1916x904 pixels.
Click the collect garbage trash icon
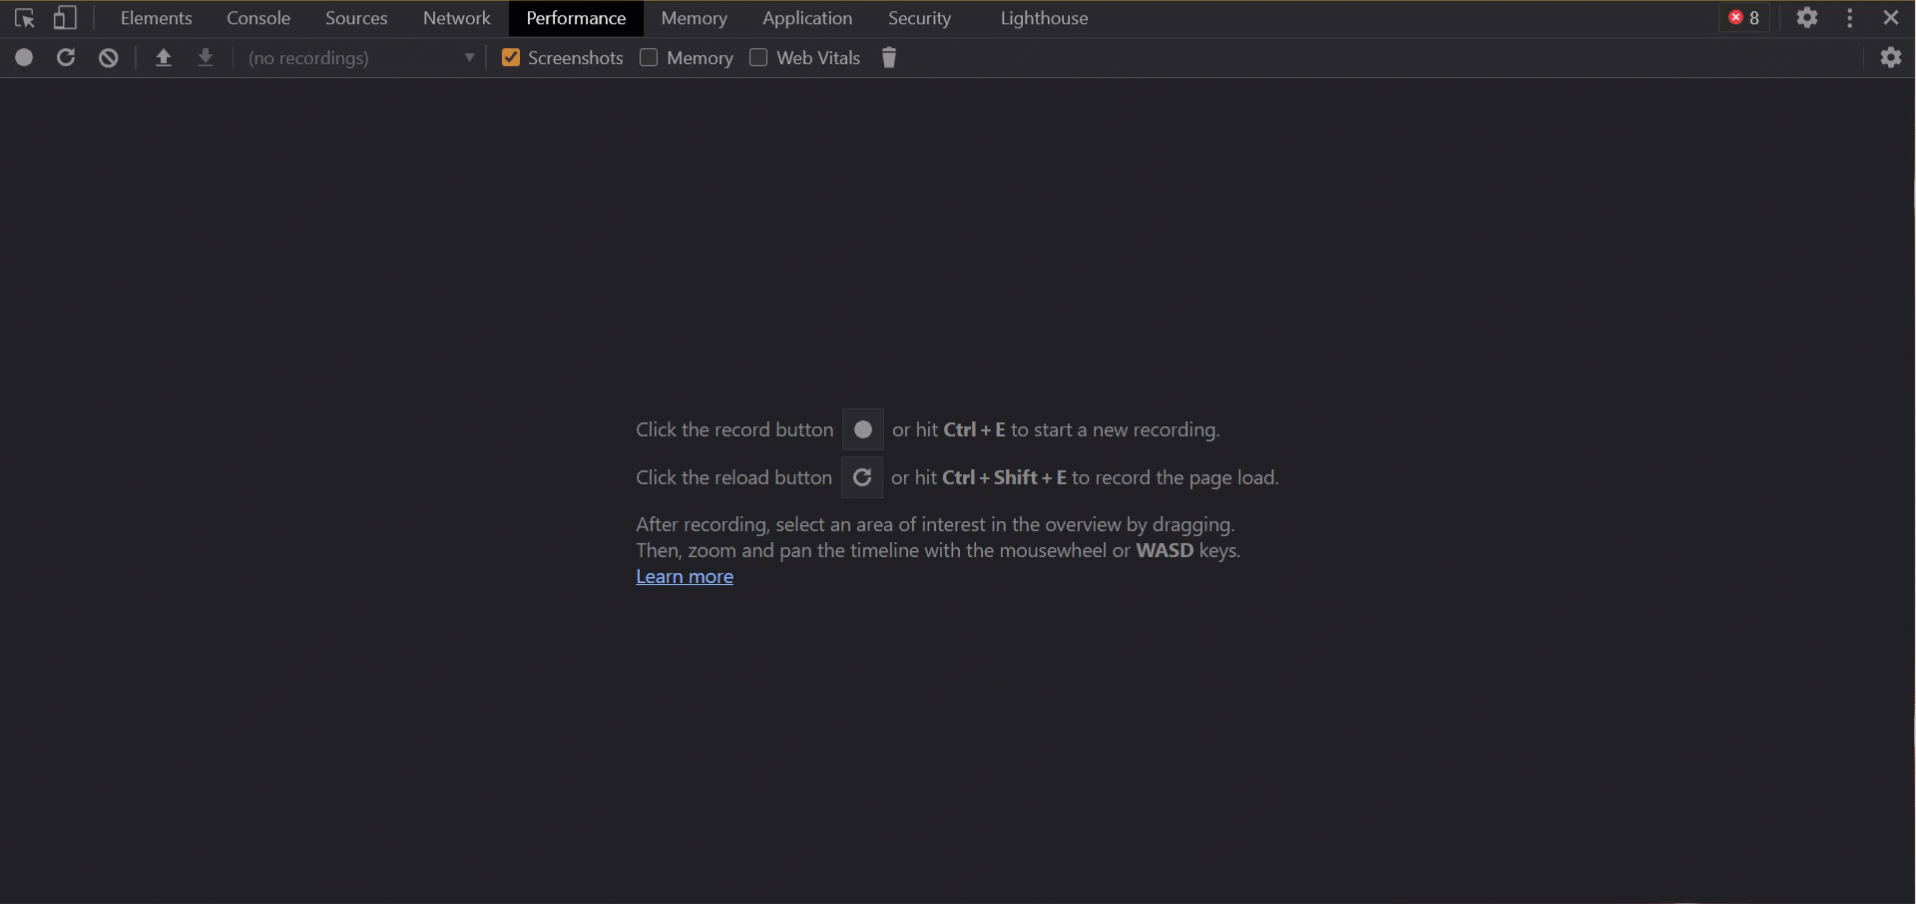click(888, 58)
